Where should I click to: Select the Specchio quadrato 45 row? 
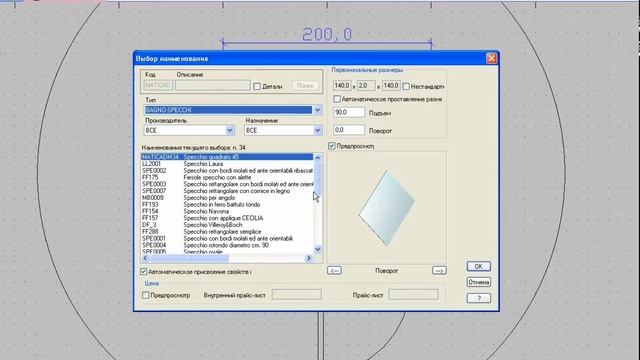tap(227, 157)
